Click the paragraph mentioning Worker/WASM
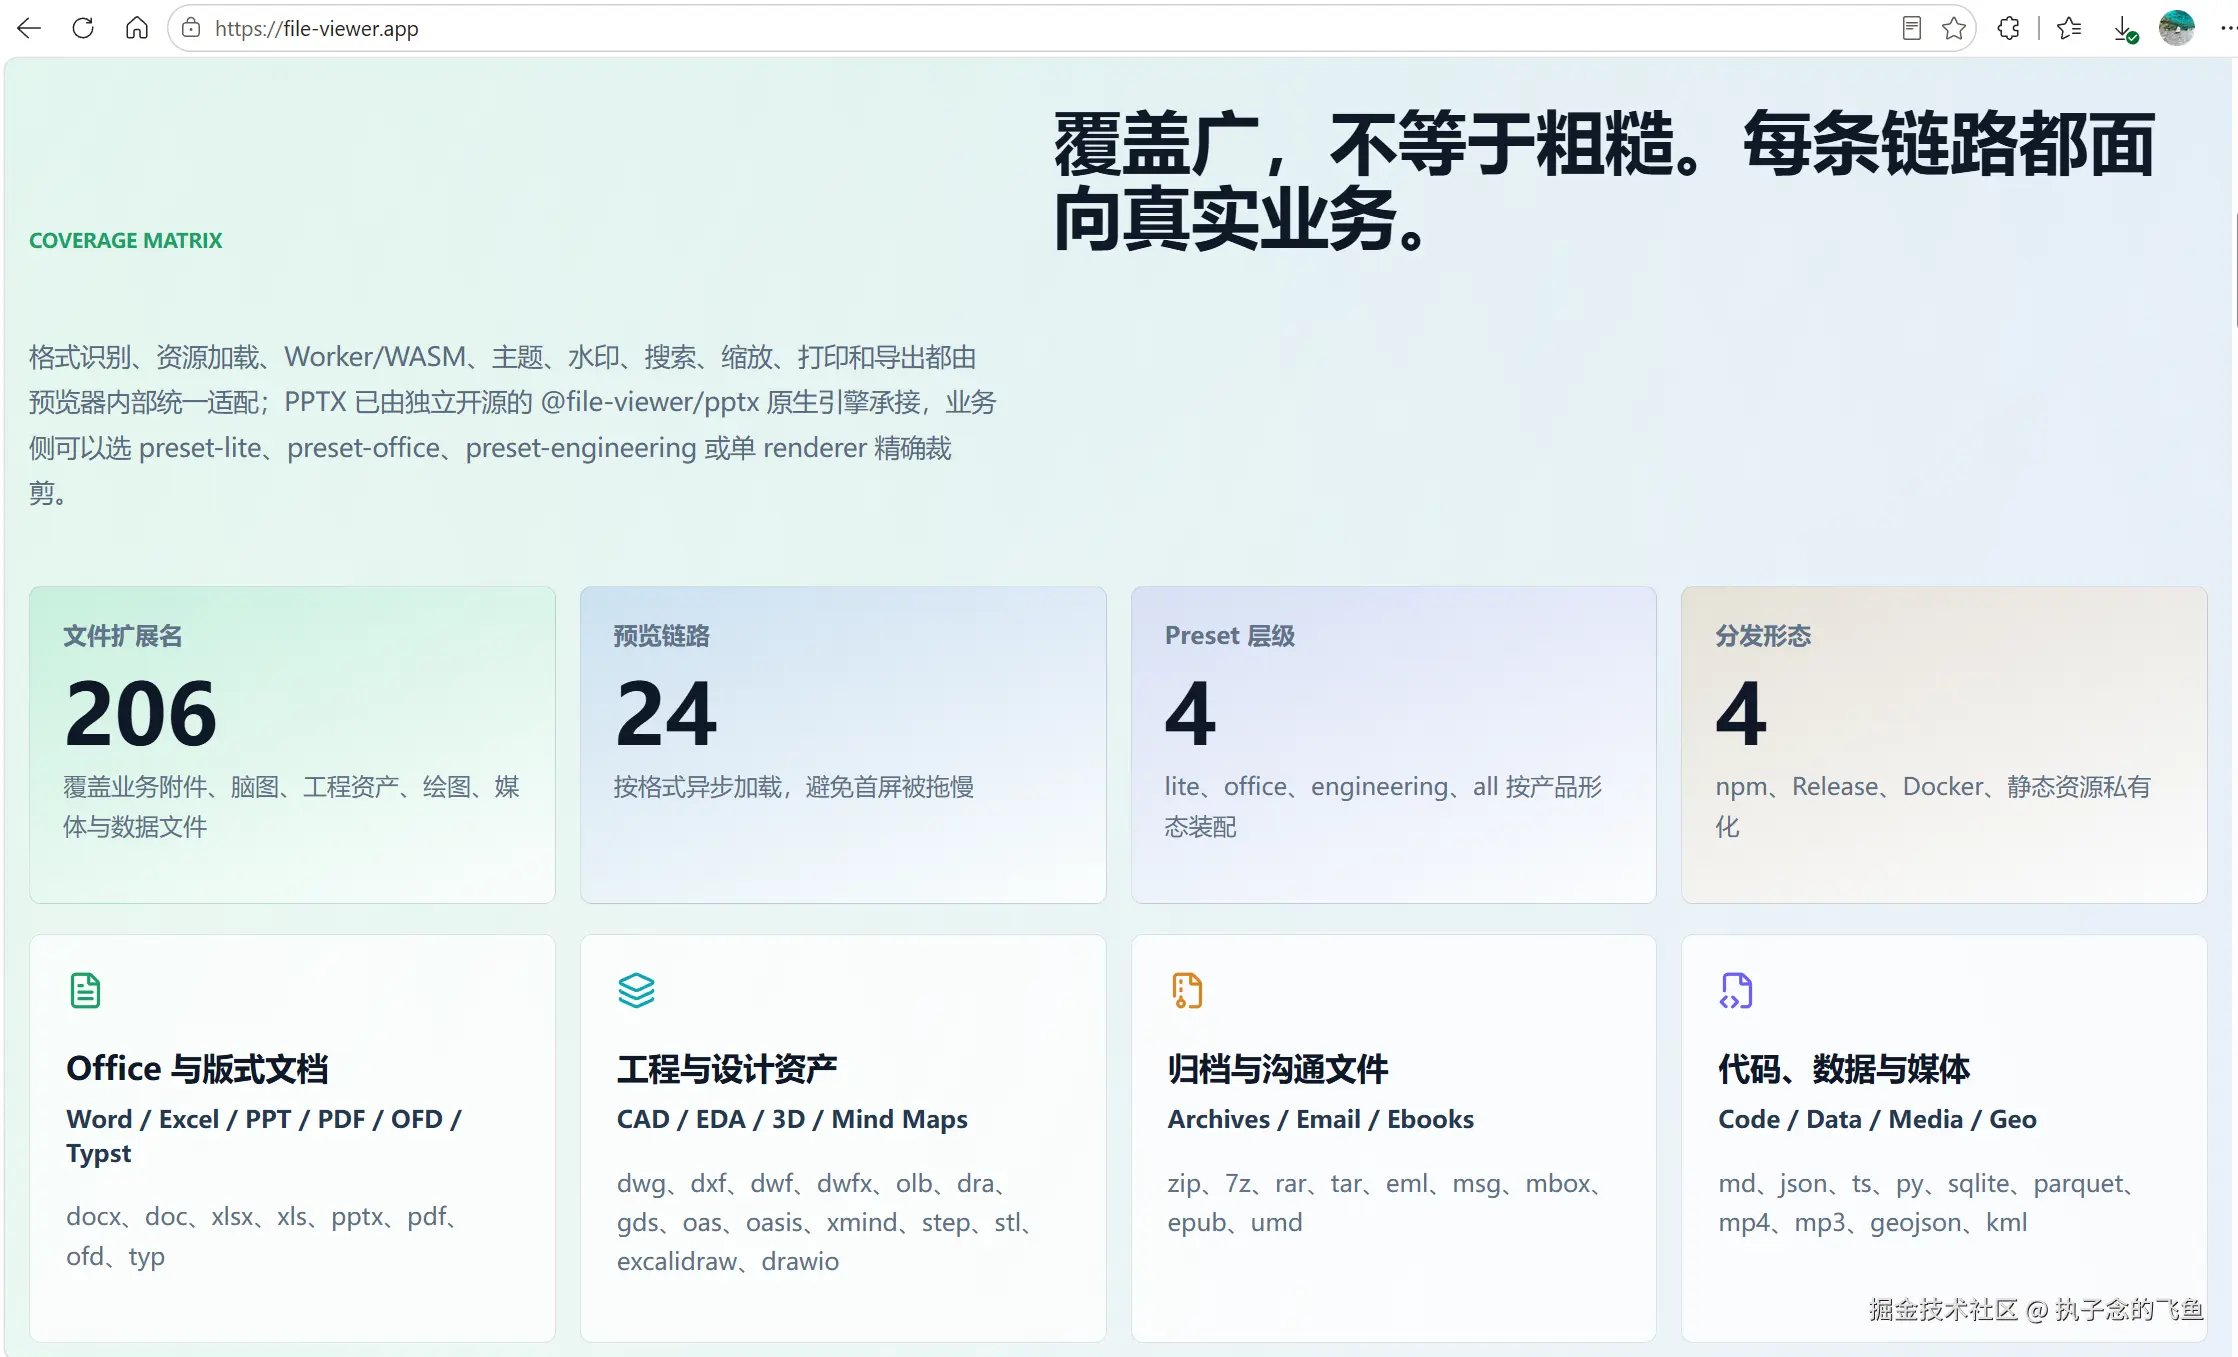Image resolution: width=2238 pixels, height=1357 pixels. tap(513, 425)
